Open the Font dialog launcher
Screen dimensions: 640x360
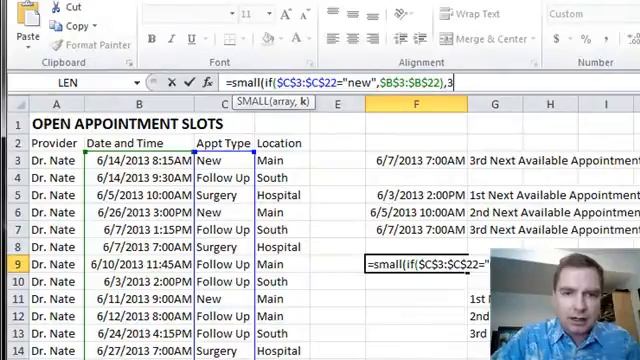tap(310, 63)
